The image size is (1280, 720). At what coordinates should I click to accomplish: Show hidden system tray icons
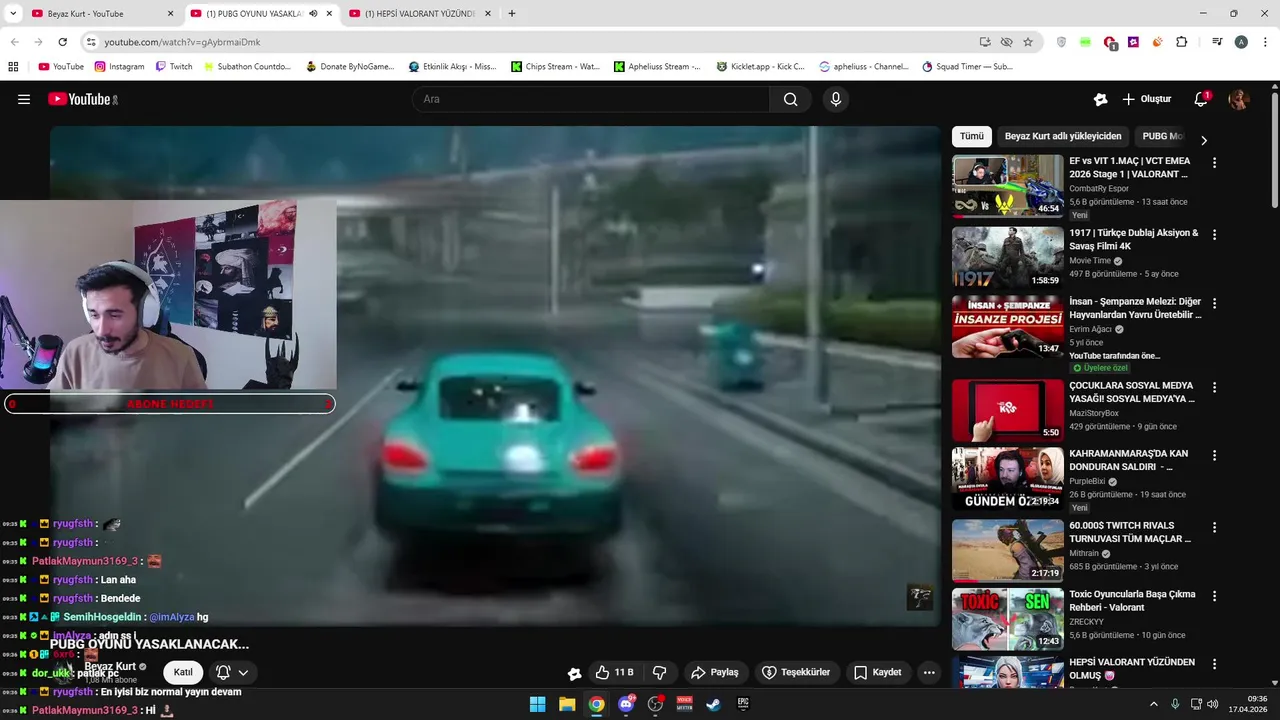[x=1153, y=704]
